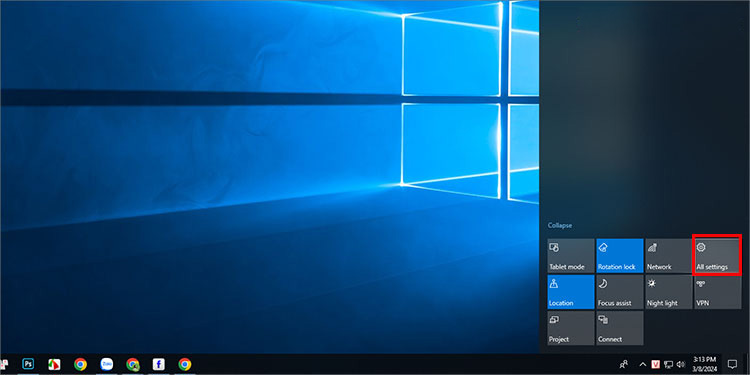This screenshot has height=375, width=750.
Task: Open the Connect wireless display tile
Action: [619, 328]
